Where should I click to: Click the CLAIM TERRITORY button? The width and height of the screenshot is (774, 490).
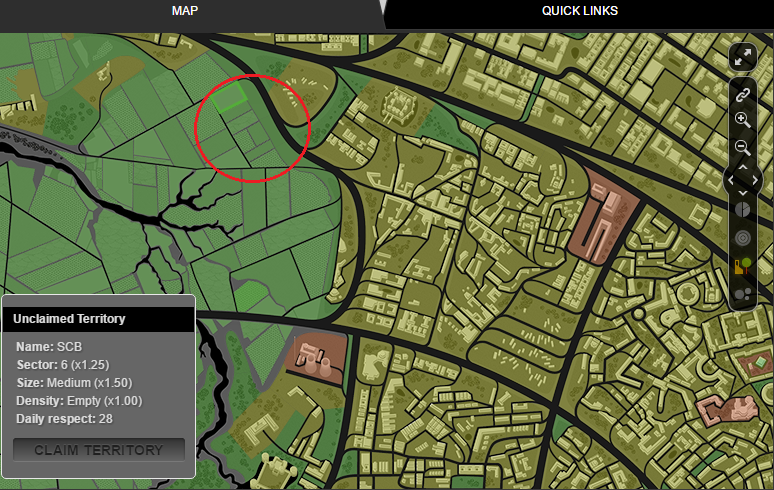pyautogui.click(x=99, y=450)
